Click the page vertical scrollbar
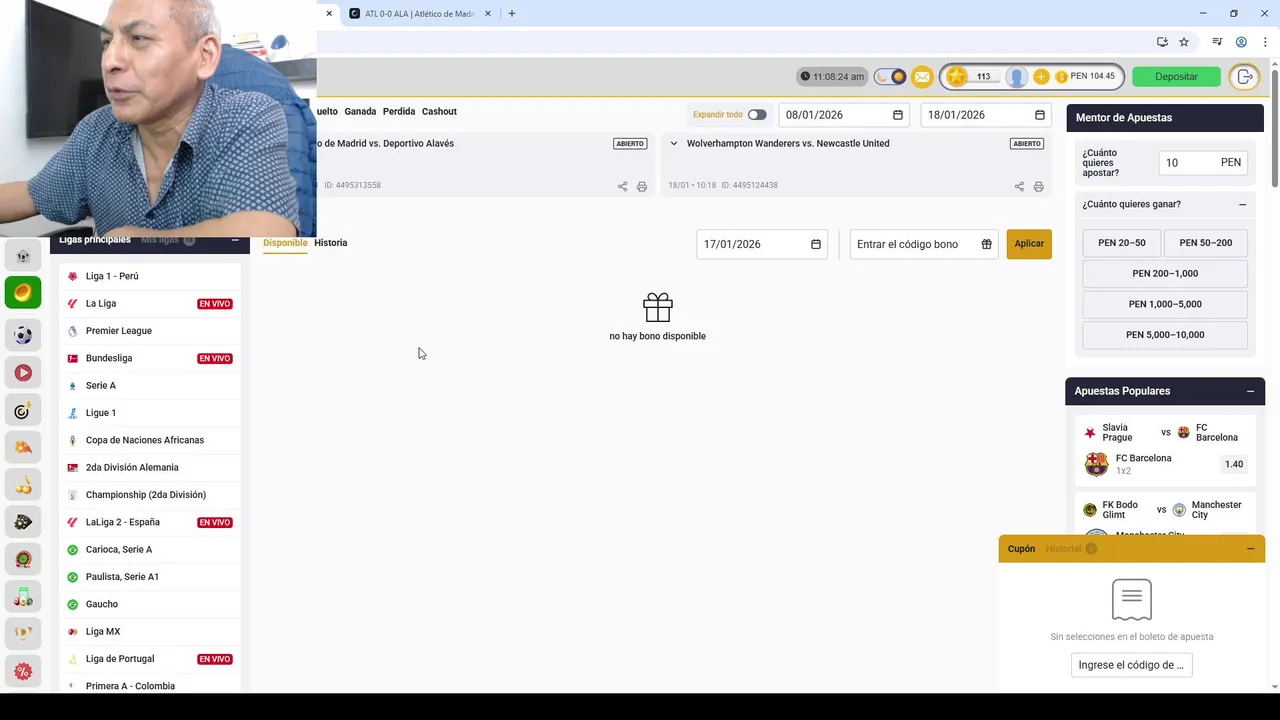Viewport: 1280px width, 720px height. pos(1274,125)
